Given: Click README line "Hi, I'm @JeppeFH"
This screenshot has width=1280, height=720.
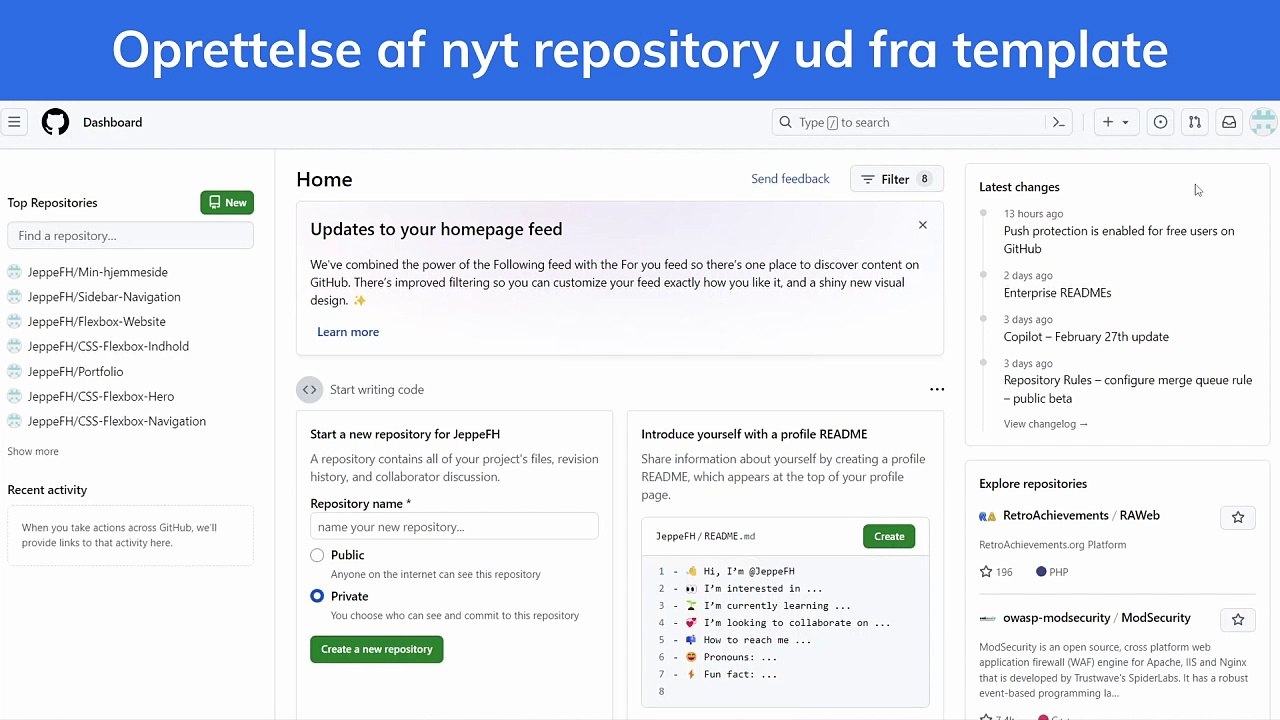Looking at the screenshot, I should tap(749, 571).
